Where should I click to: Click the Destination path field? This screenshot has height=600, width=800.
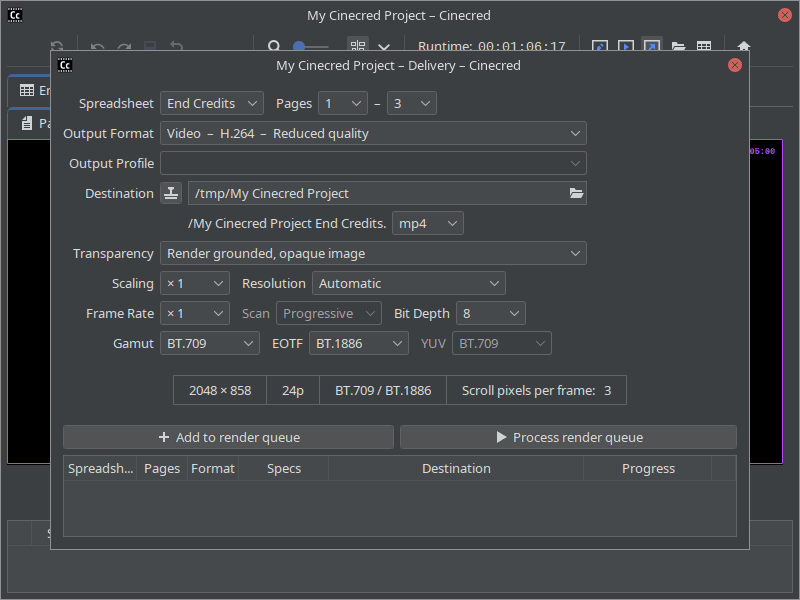point(387,193)
